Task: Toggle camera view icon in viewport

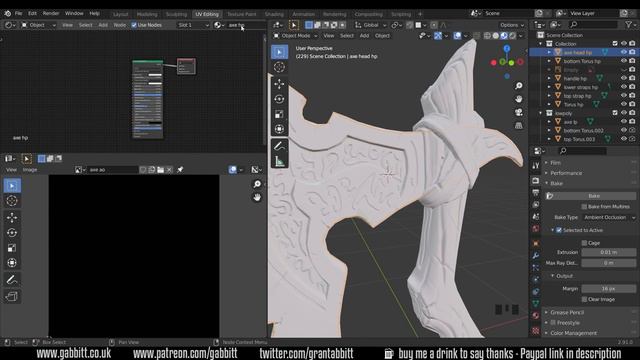Action: 518,112
